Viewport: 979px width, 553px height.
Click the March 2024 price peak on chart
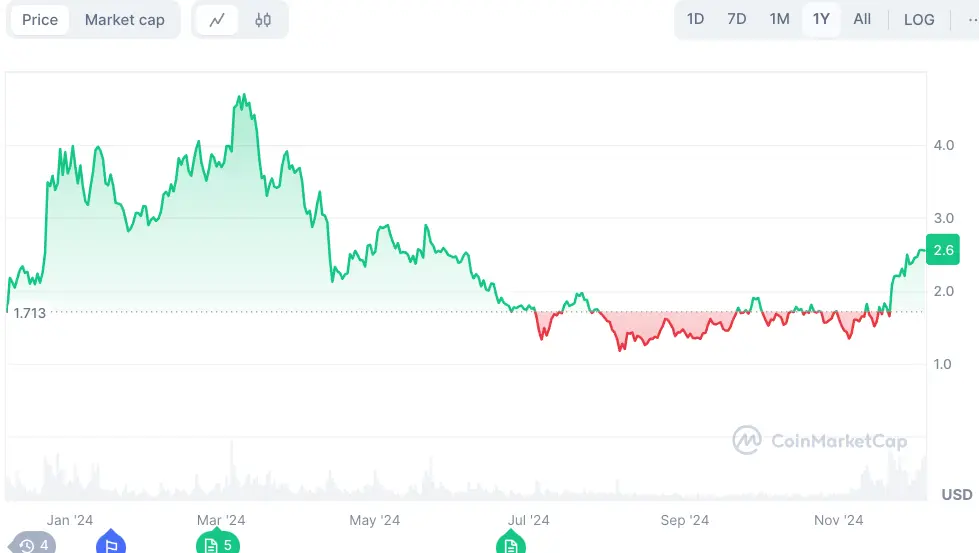[x=242, y=95]
